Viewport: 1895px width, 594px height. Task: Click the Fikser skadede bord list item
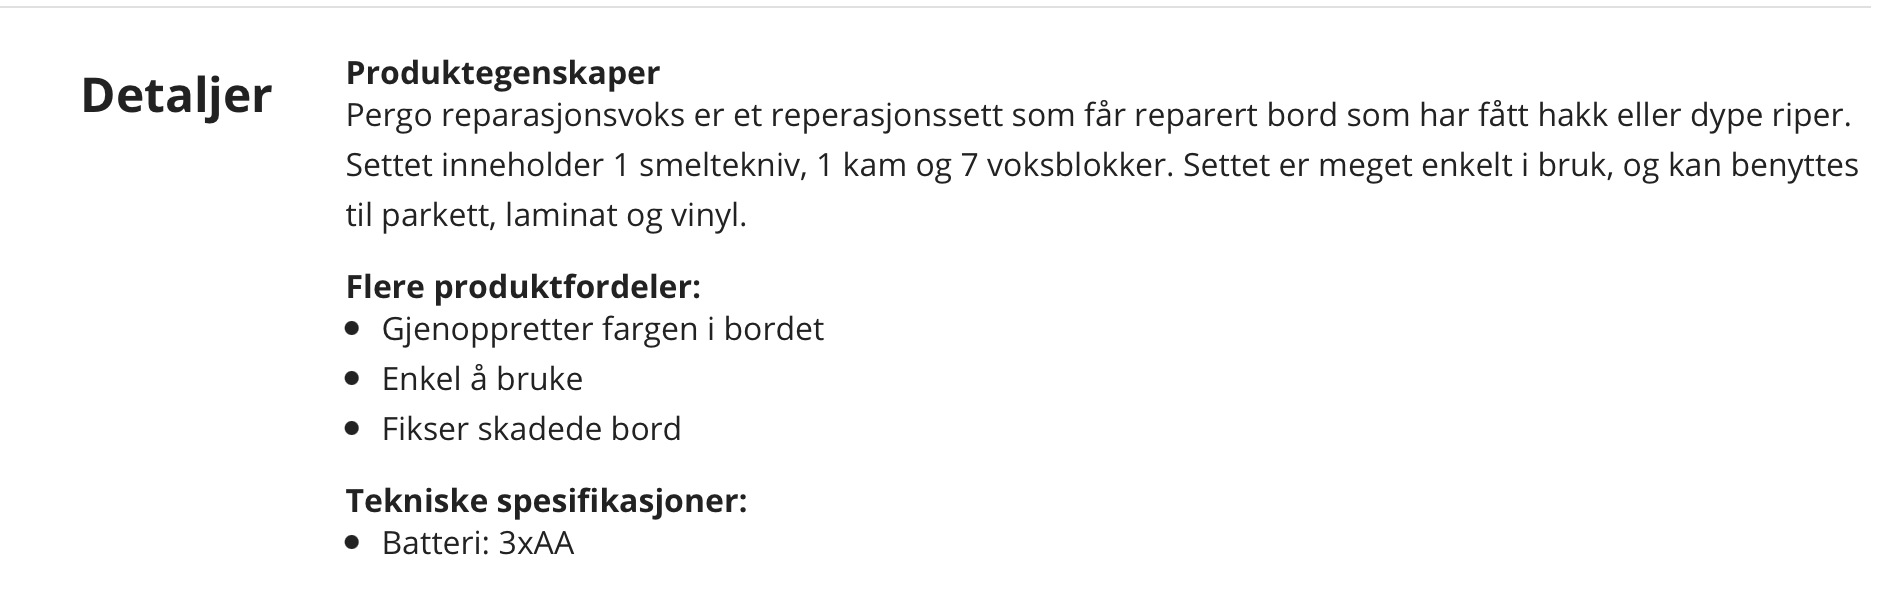click(x=531, y=429)
